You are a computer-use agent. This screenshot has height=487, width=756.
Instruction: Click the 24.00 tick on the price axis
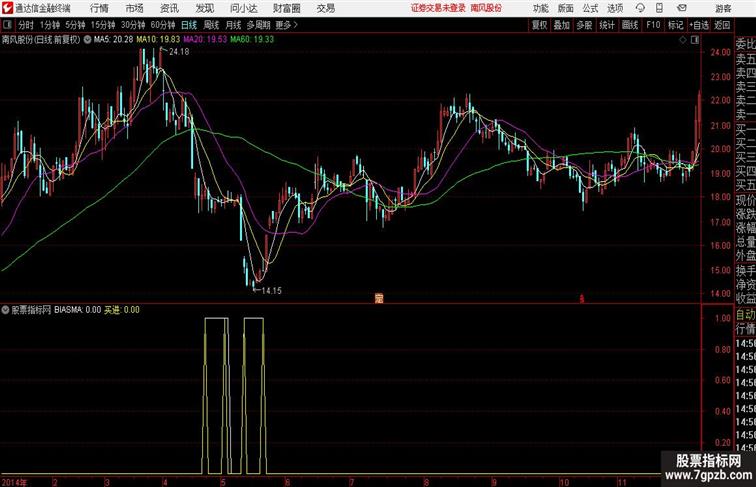[x=720, y=53]
